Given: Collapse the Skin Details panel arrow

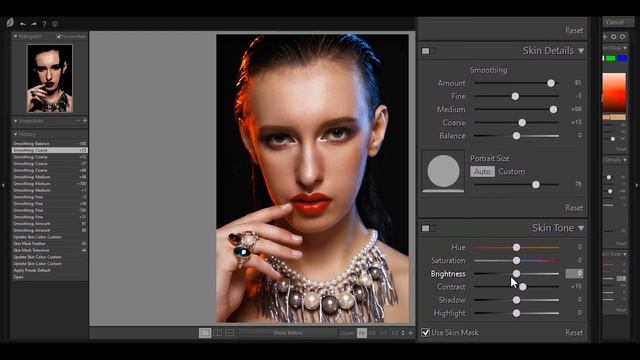Looking at the screenshot, I should pos(581,51).
